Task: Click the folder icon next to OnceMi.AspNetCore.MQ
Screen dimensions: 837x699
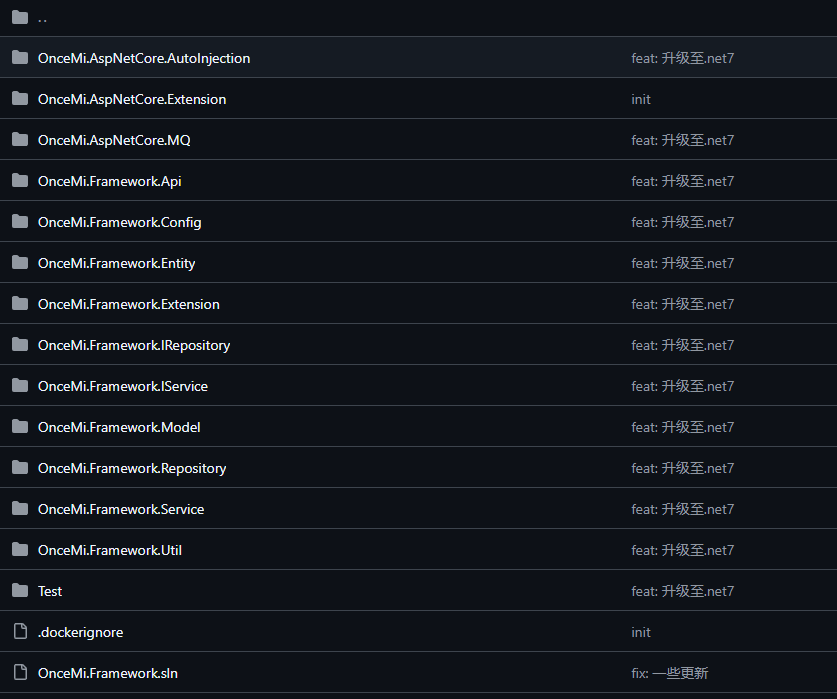Action: click(20, 140)
